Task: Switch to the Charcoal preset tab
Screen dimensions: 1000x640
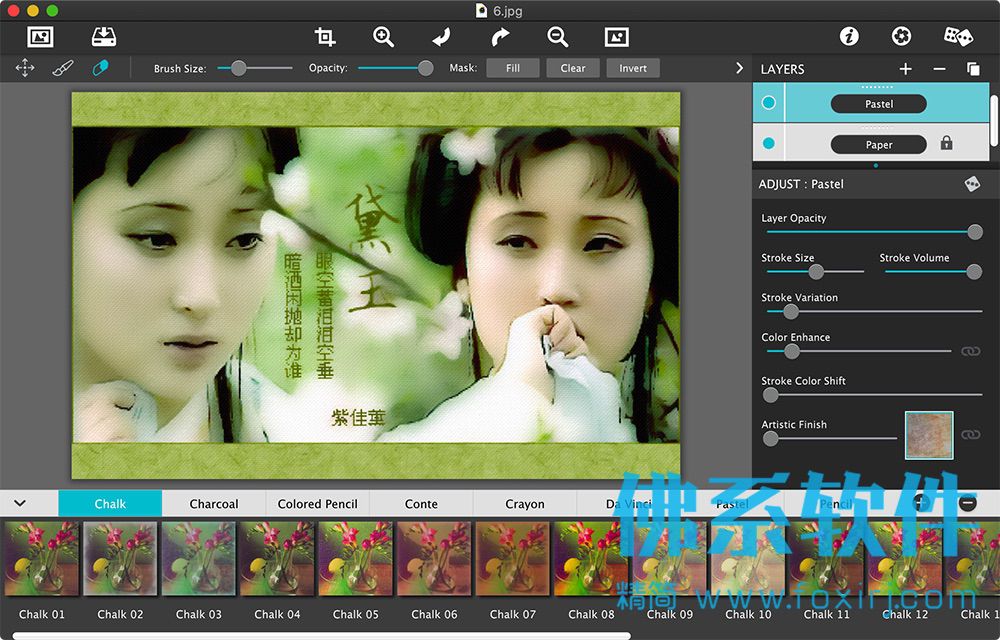Action: [x=214, y=504]
